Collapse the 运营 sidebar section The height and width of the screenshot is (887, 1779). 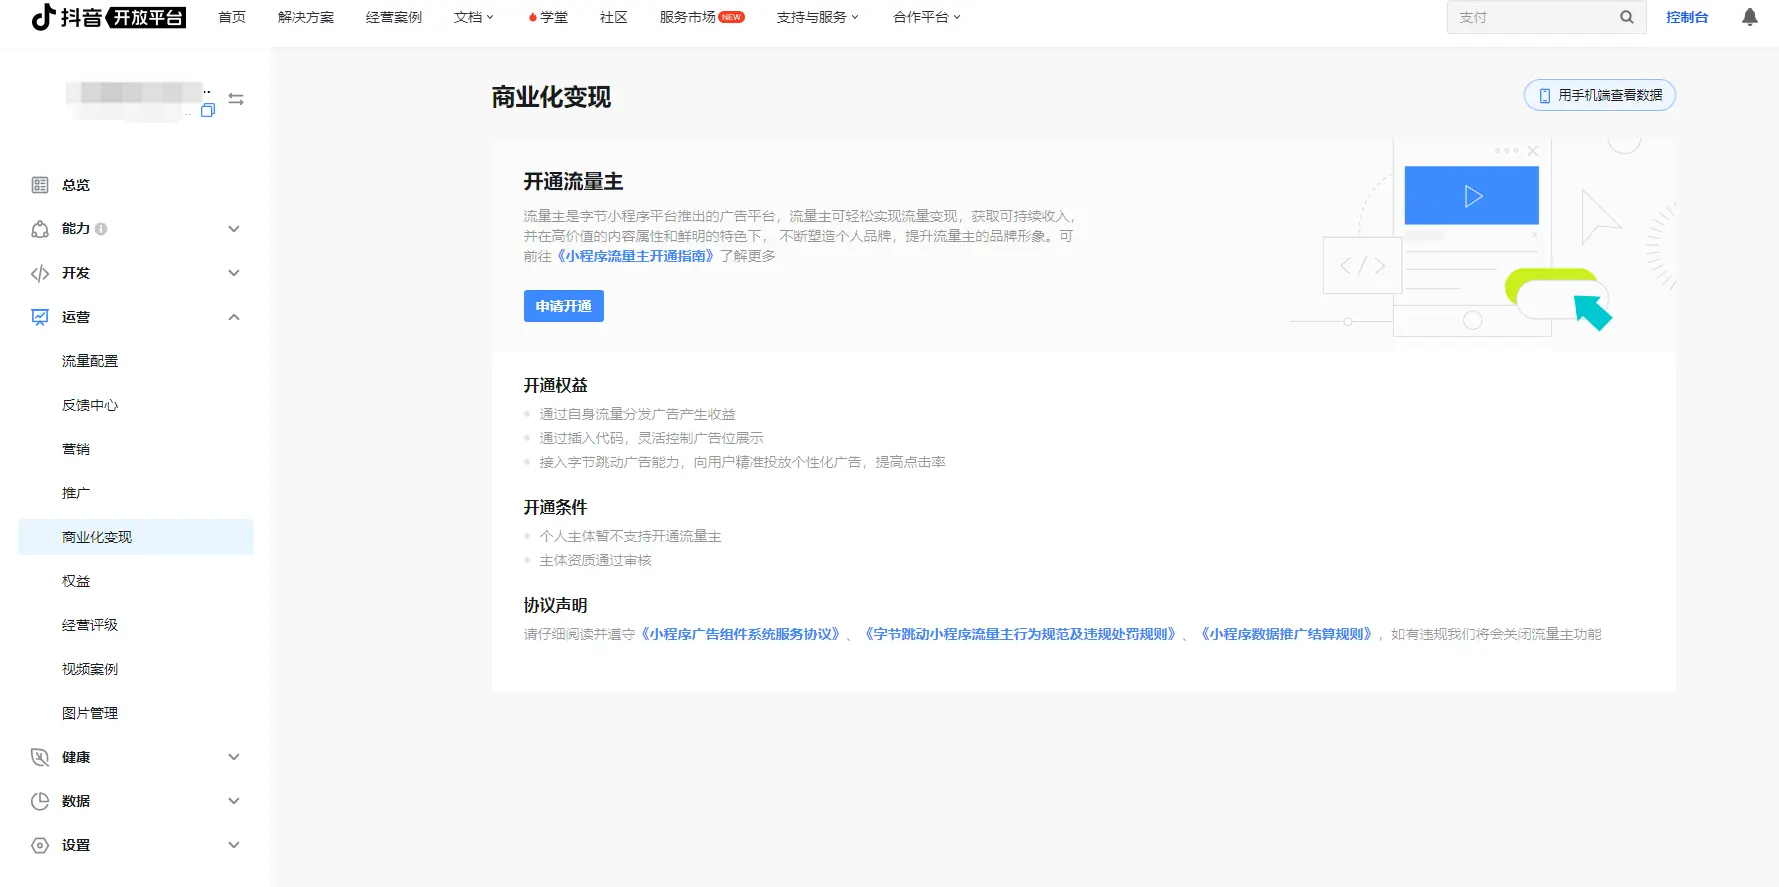click(x=233, y=317)
